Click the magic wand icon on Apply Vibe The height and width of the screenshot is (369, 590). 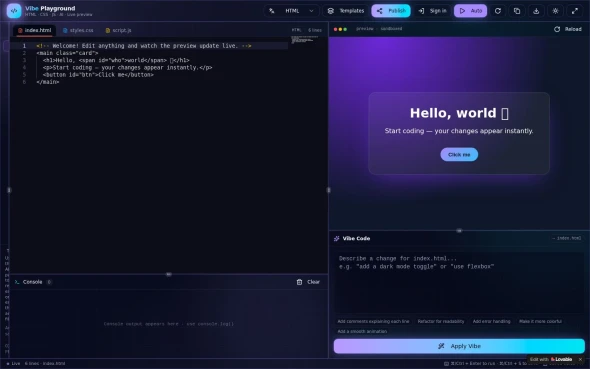(x=441, y=346)
